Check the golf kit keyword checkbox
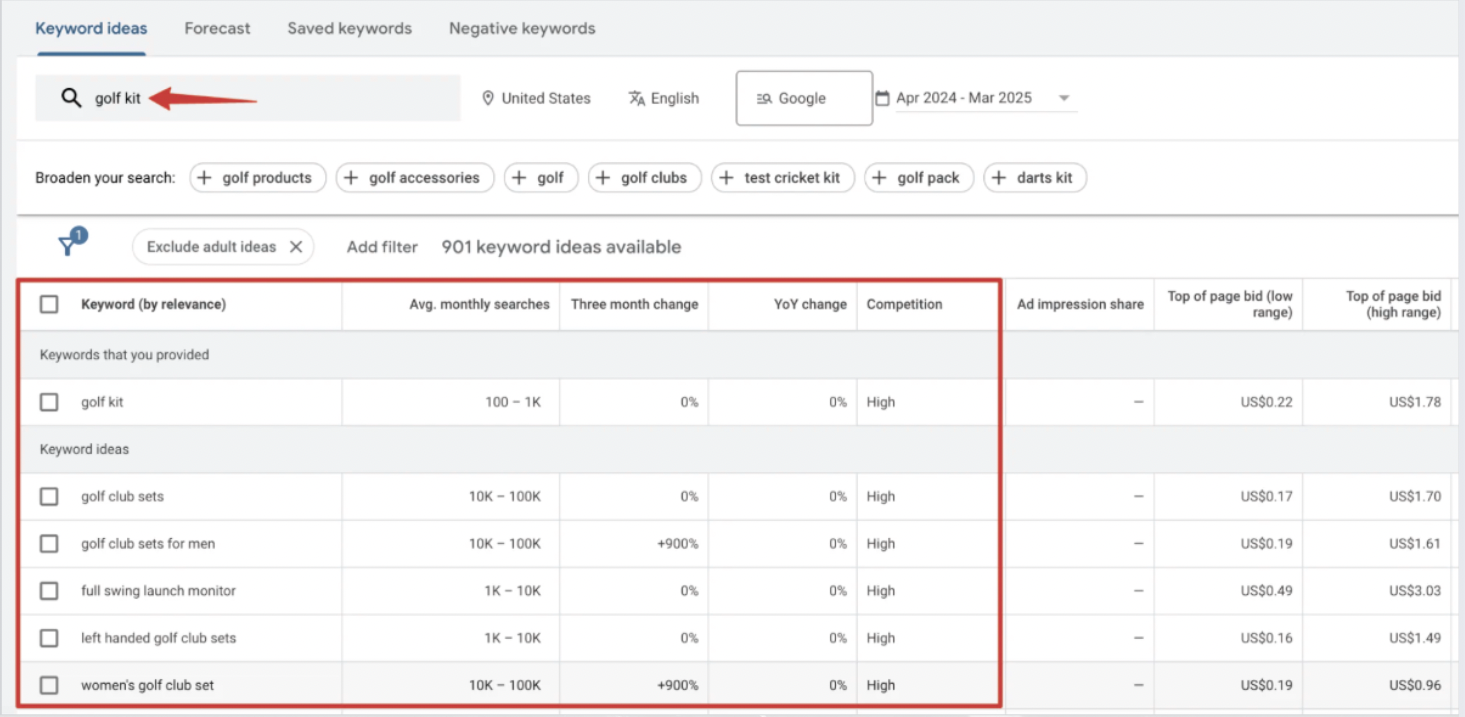The width and height of the screenshot is (1465, 717). (49, 402)
